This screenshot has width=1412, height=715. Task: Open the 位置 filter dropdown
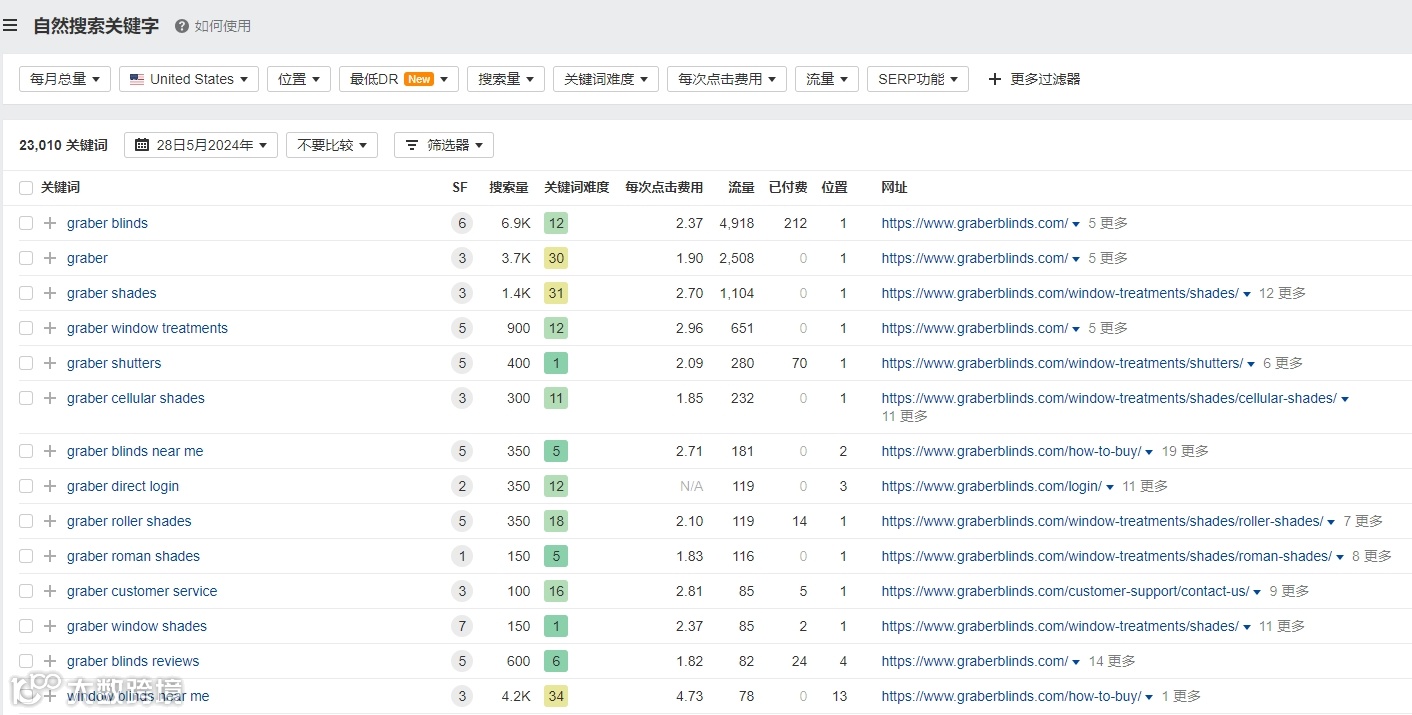click(x=299, y=79)
